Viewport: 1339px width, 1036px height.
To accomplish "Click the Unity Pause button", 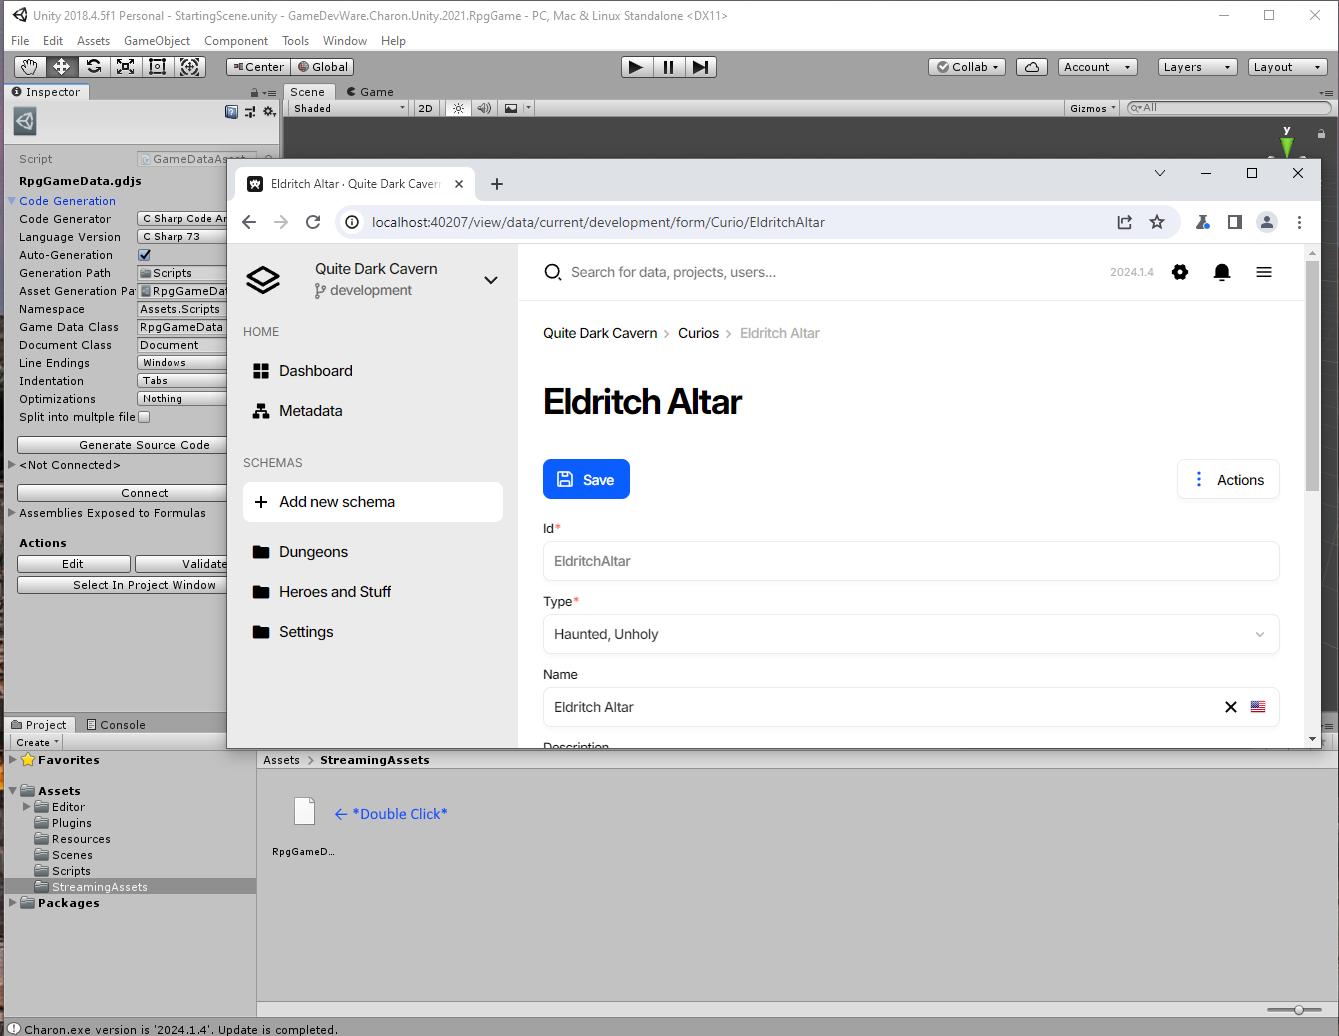I will point(668,67).
